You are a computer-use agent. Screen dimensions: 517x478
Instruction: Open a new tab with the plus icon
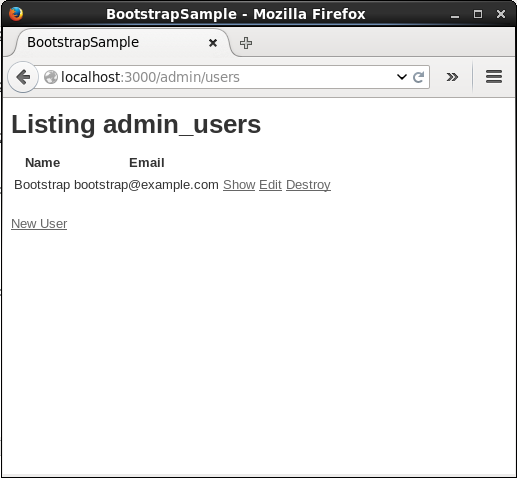[246, 43]
